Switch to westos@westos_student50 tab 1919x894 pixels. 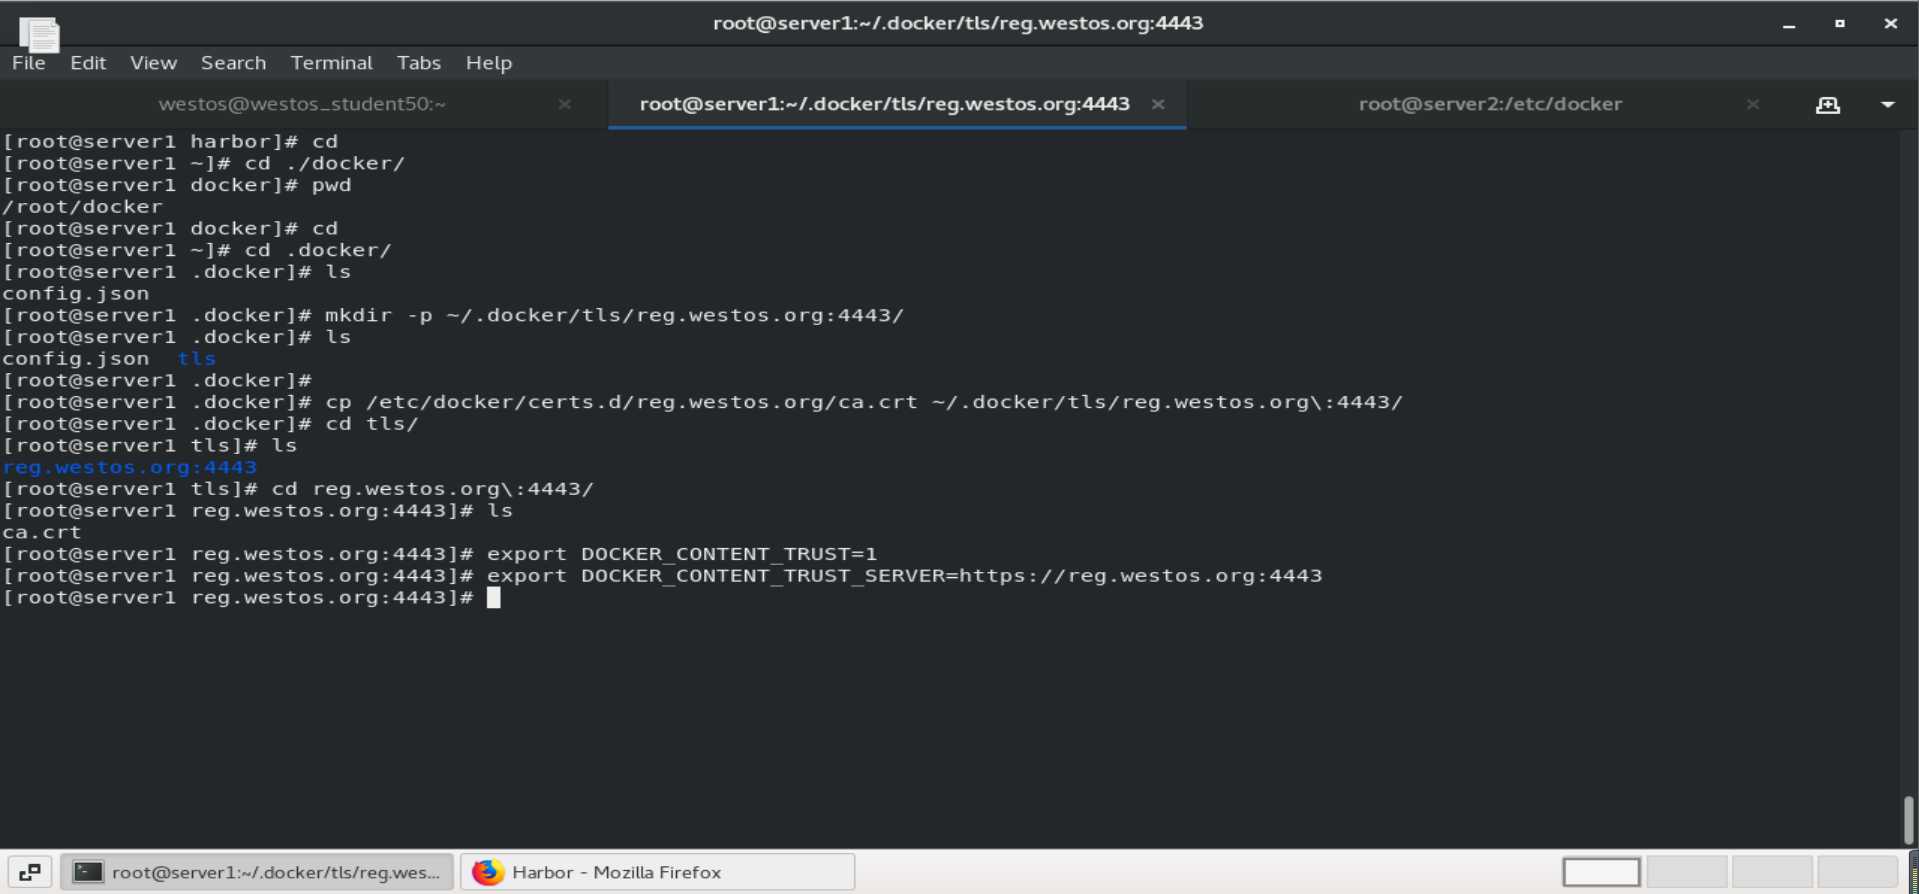[x=302, y=104]
